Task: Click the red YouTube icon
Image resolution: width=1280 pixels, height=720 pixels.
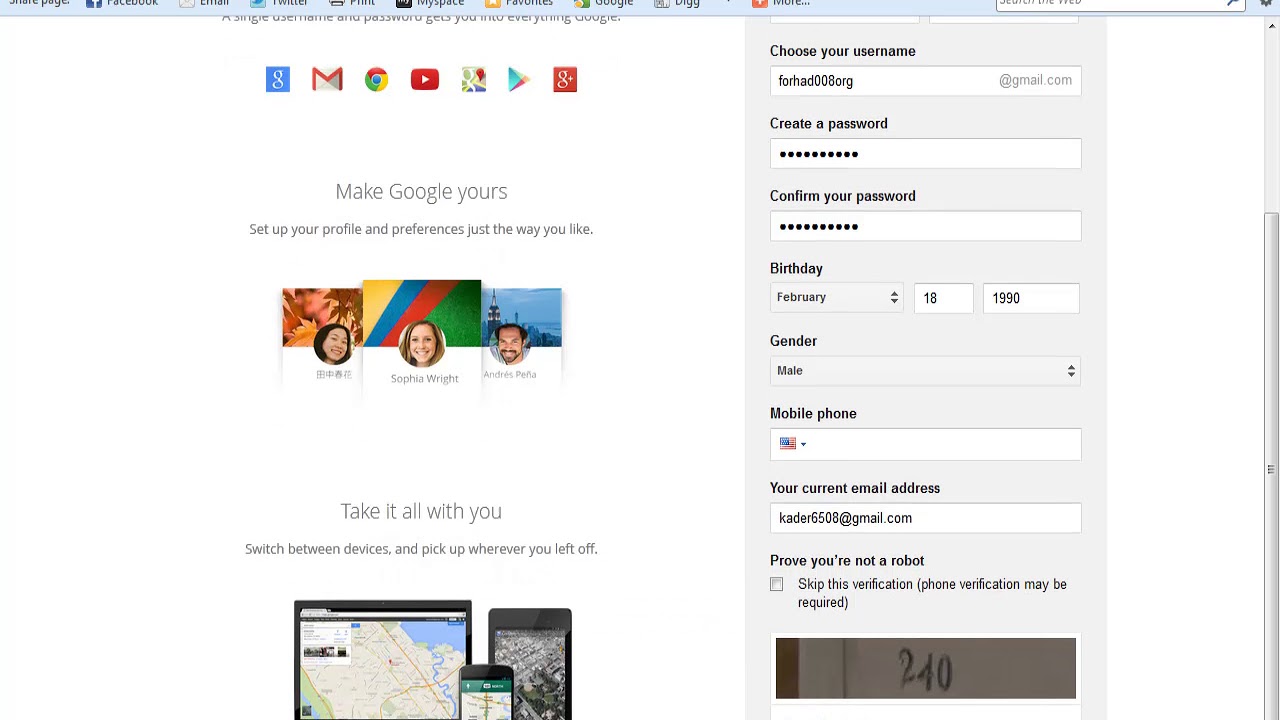Action: (x=425, y=79)
